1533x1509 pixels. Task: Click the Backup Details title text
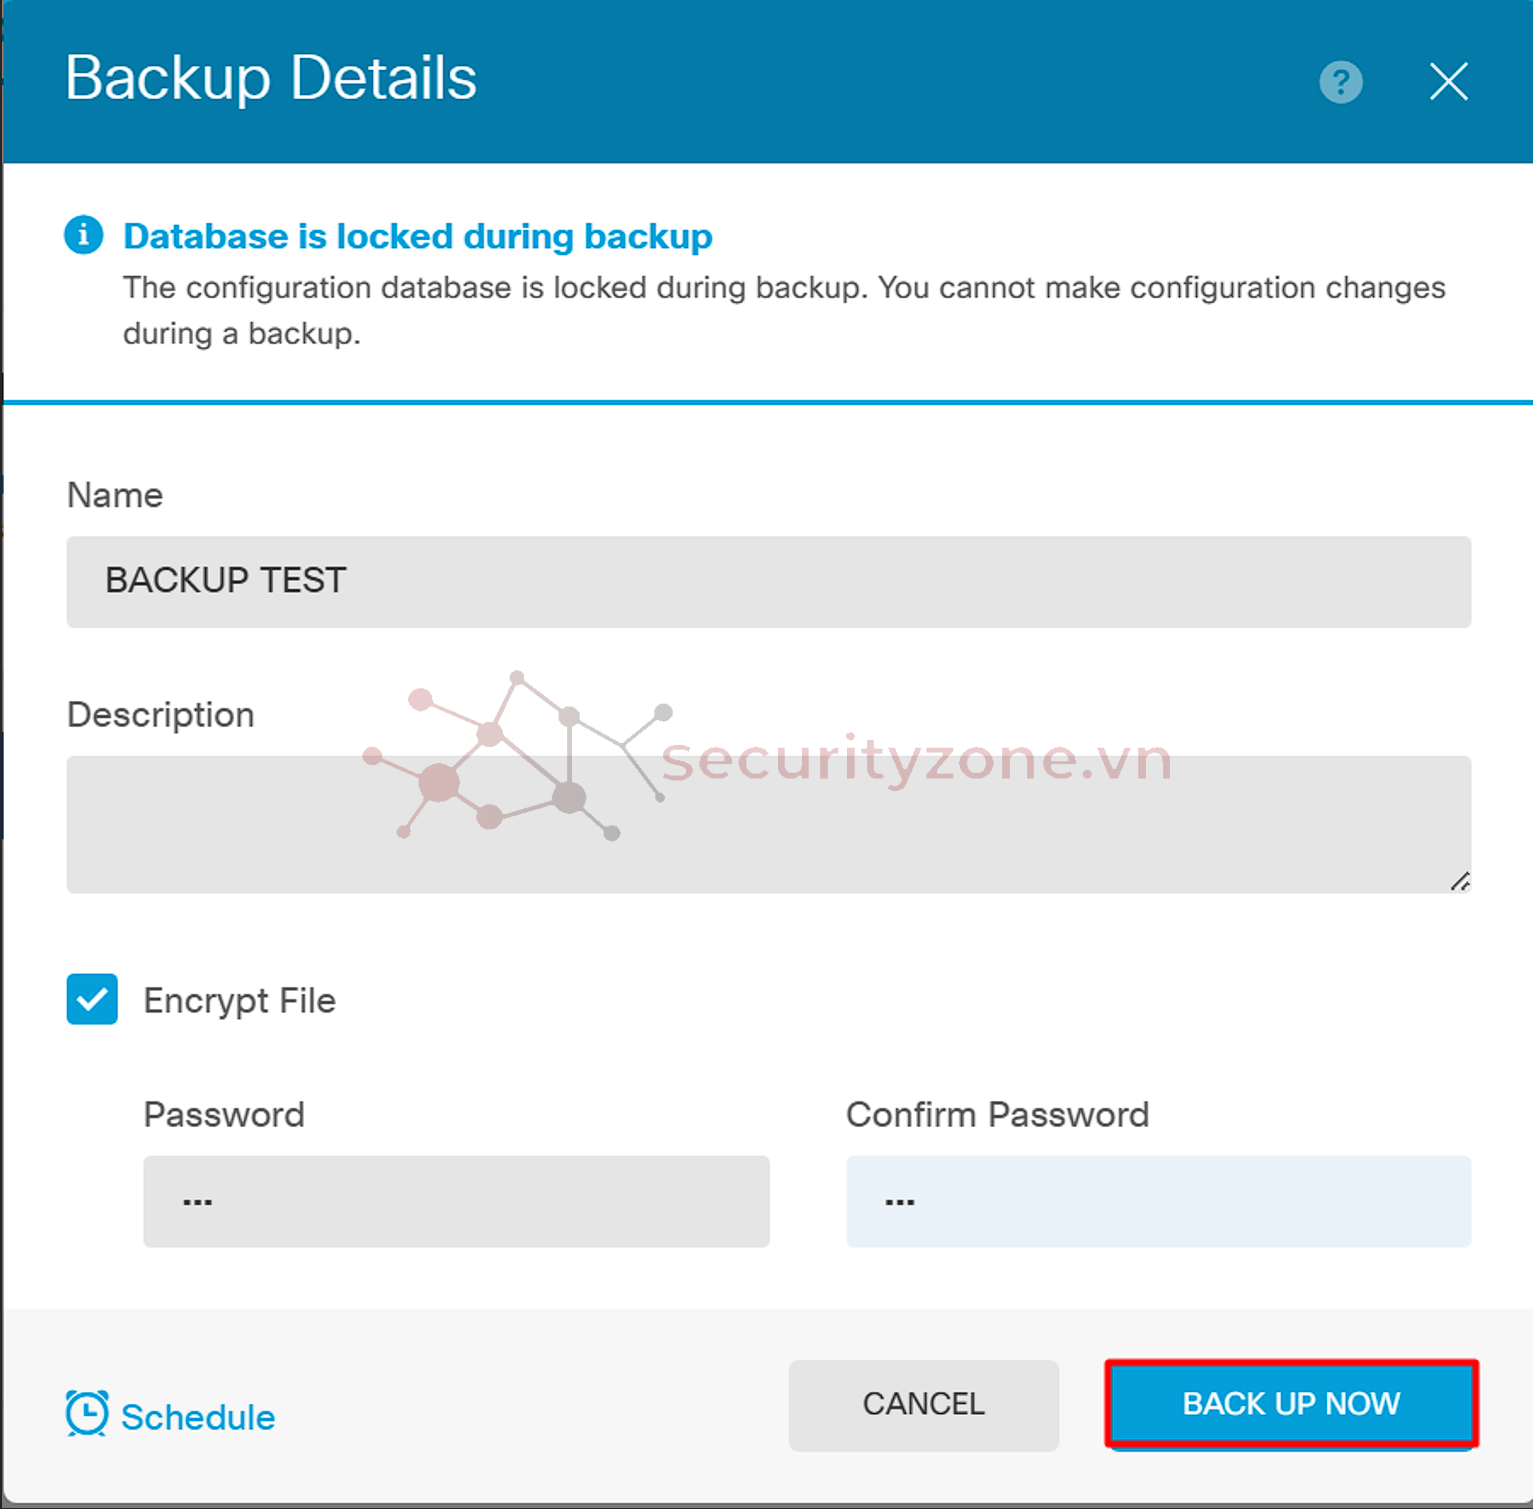pos(271,78)
